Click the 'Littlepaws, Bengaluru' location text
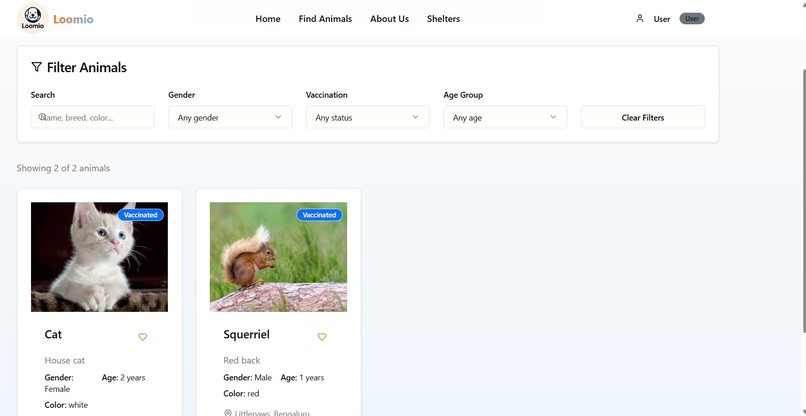806x416 pixels. tap(272, 413)
